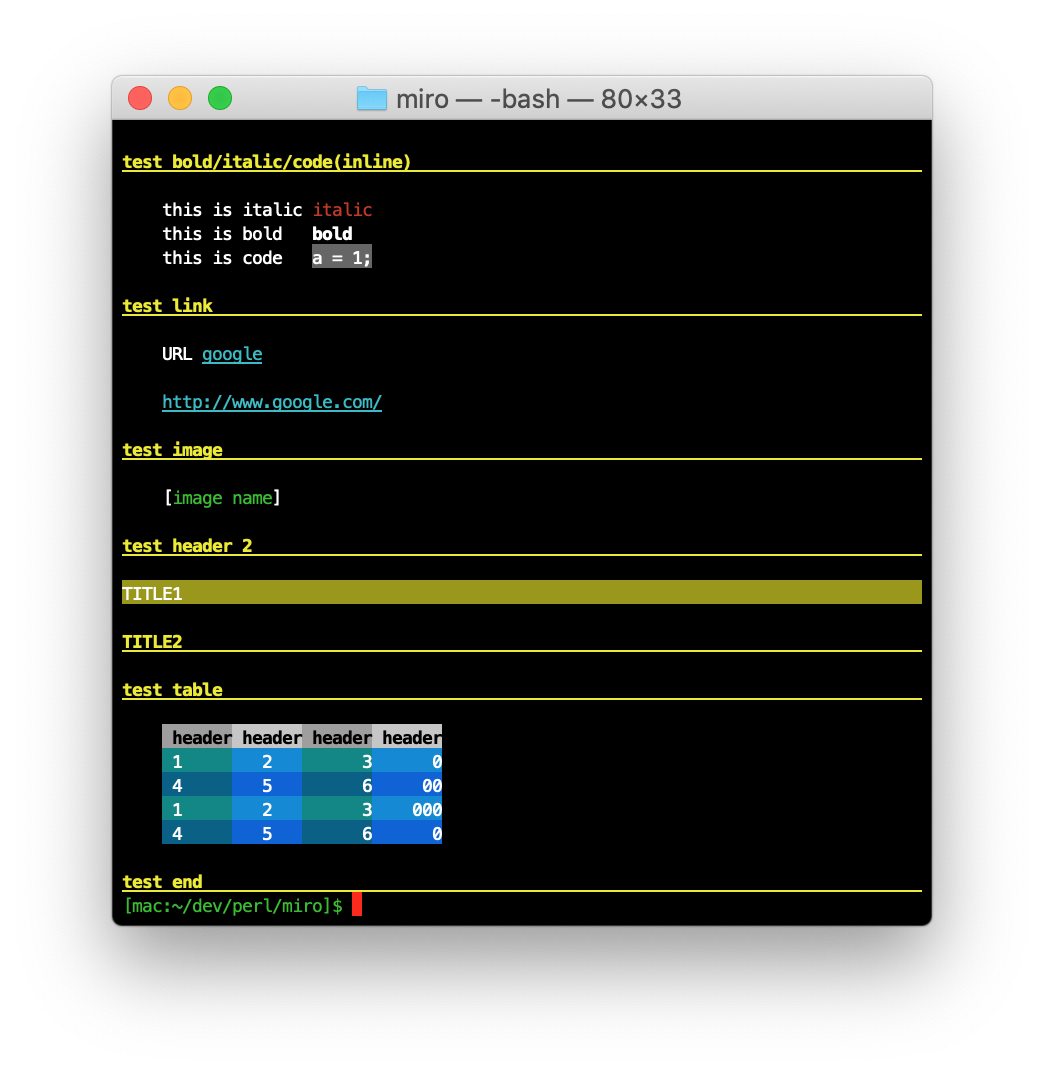Click the 'test table' heading
This screenshot has width=1044, height=1074.
pyautogui.click(x=173, y=690)
